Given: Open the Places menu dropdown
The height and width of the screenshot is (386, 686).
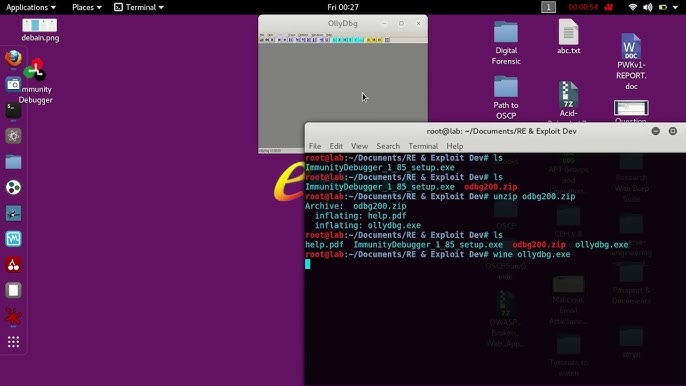Looking at the screenshot, I should click(x=87, y=7).
